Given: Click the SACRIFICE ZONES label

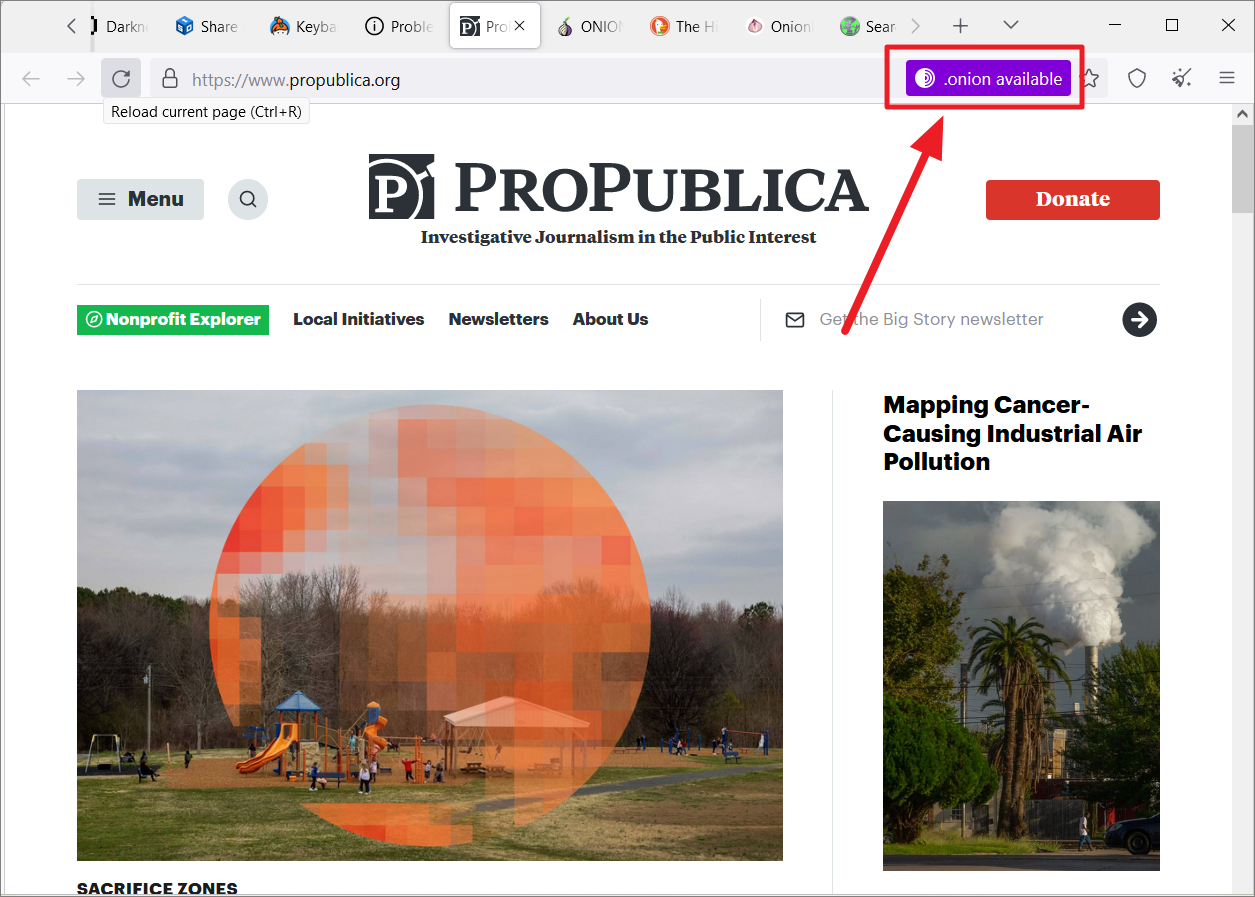Looking at the screenshot, I should pos(158,888).
